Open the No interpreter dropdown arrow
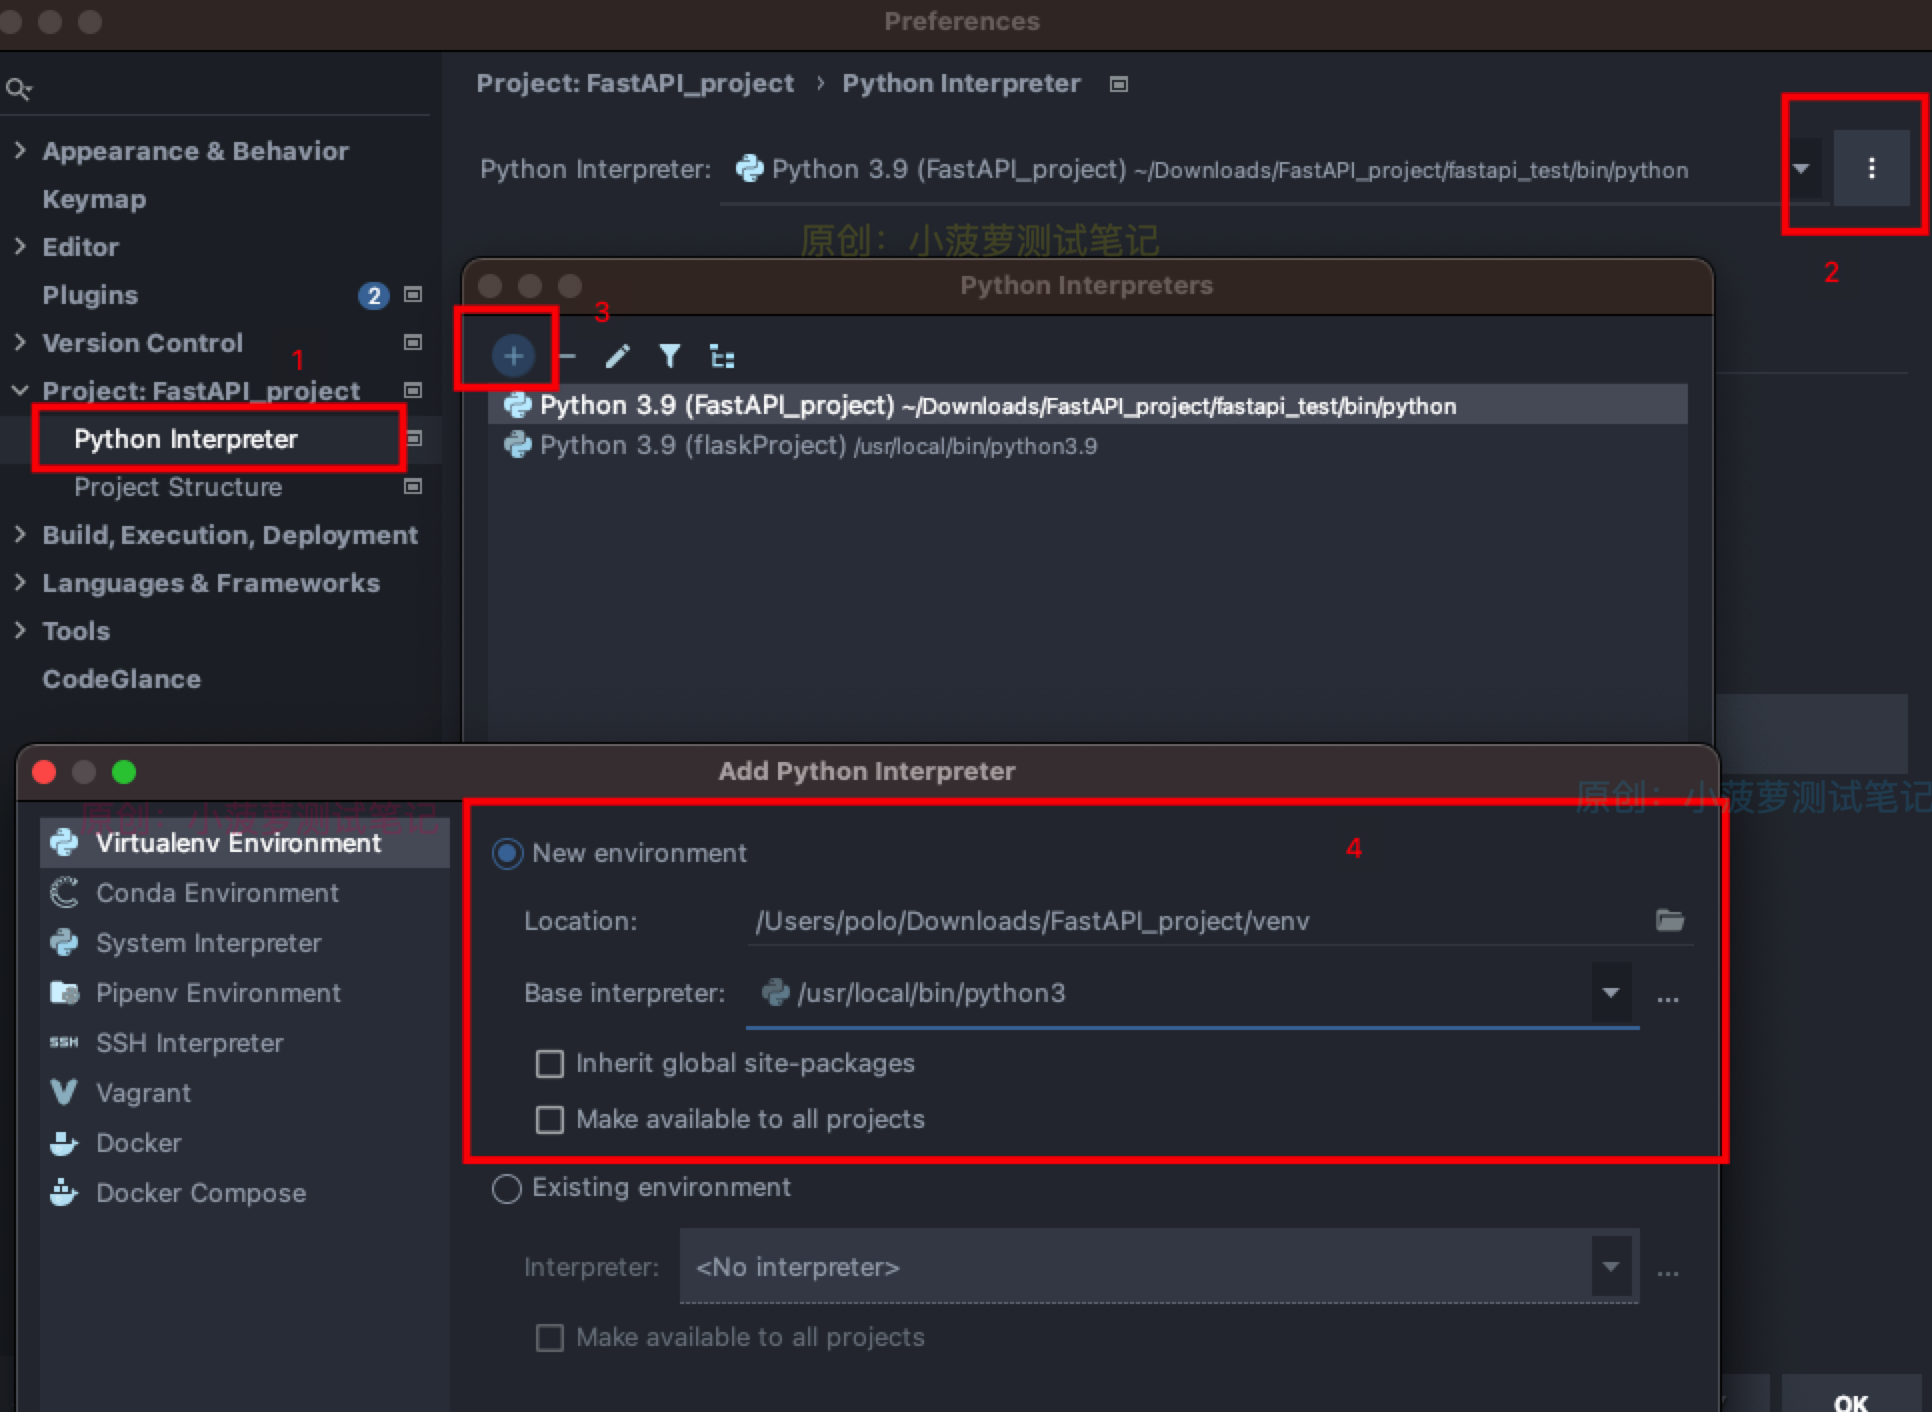1932x1412 pixels. [x=1611, y=1266]
